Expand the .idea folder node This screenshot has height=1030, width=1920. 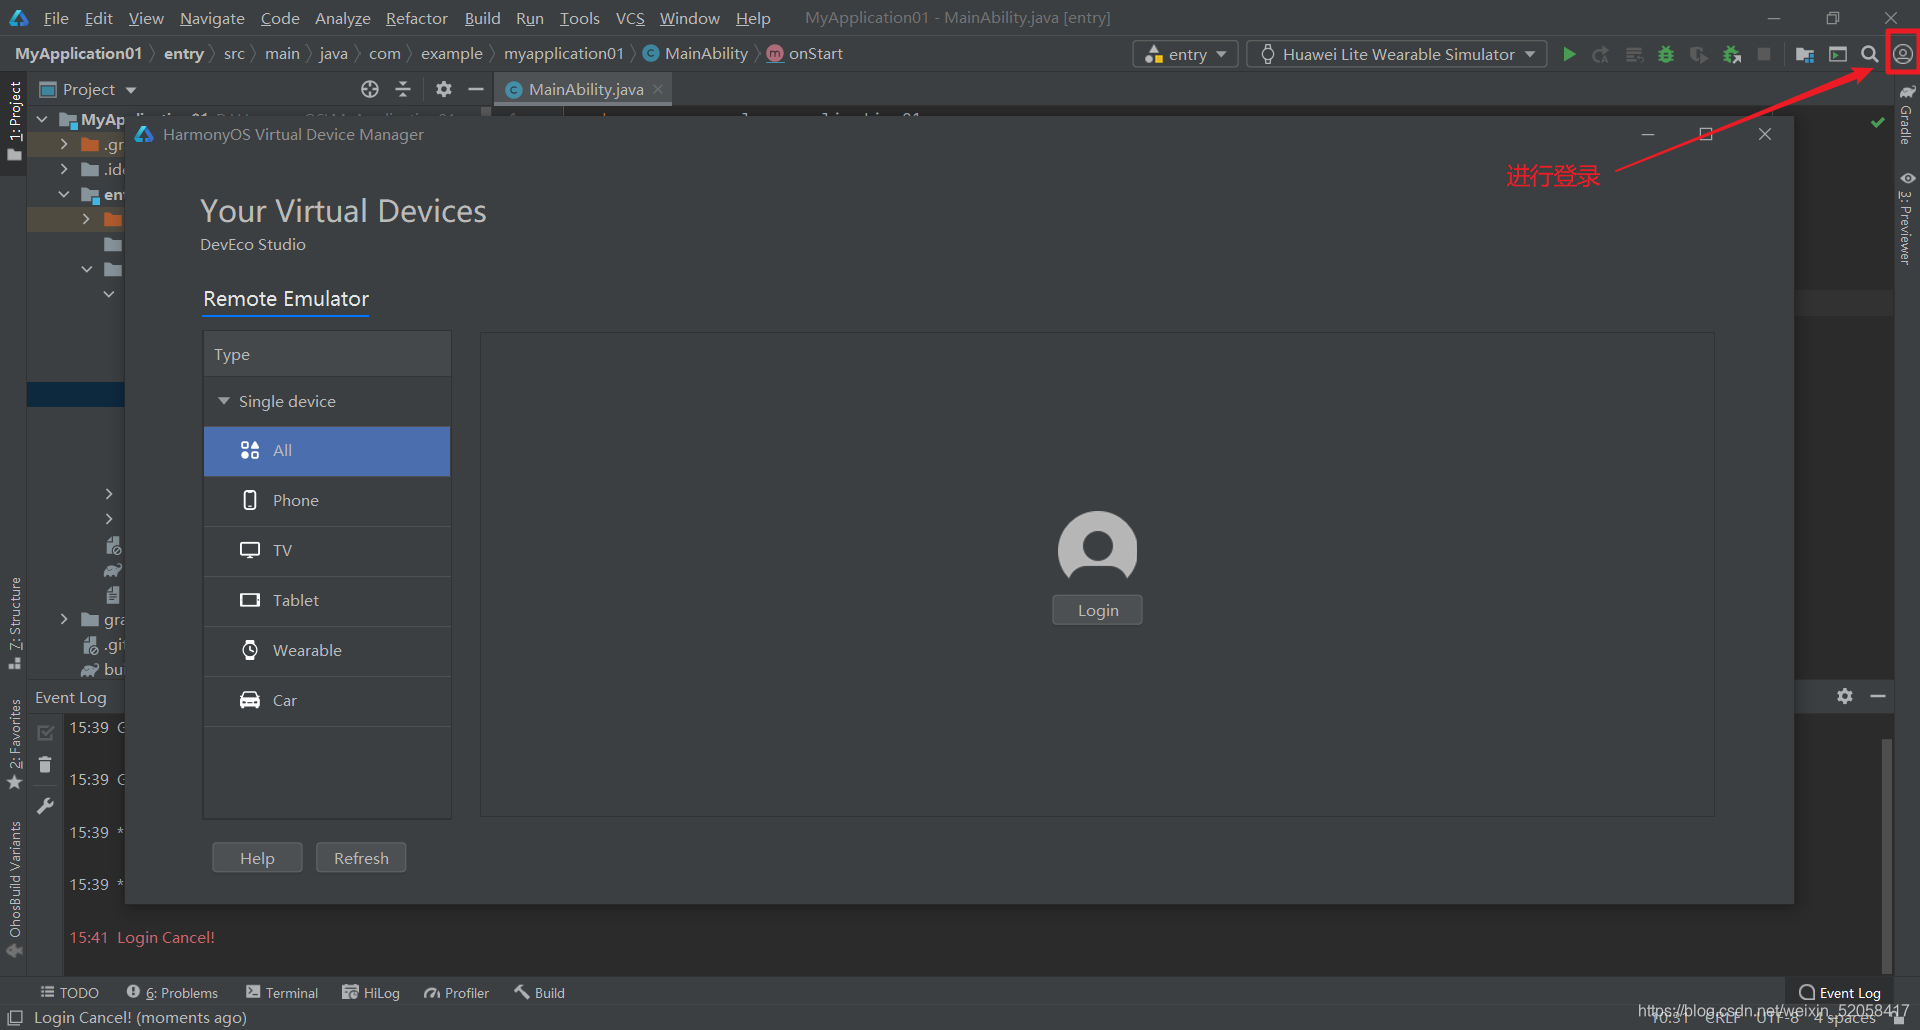[x=64, y=169]
